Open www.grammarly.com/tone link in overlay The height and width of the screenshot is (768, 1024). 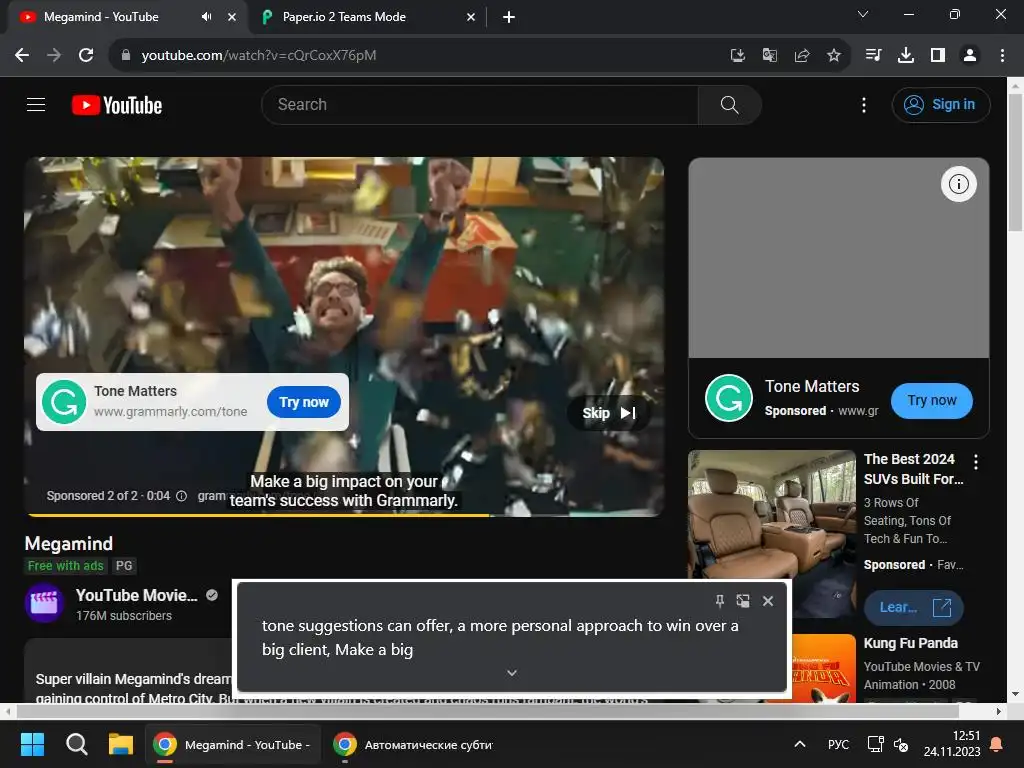click(x=170, y=411)
